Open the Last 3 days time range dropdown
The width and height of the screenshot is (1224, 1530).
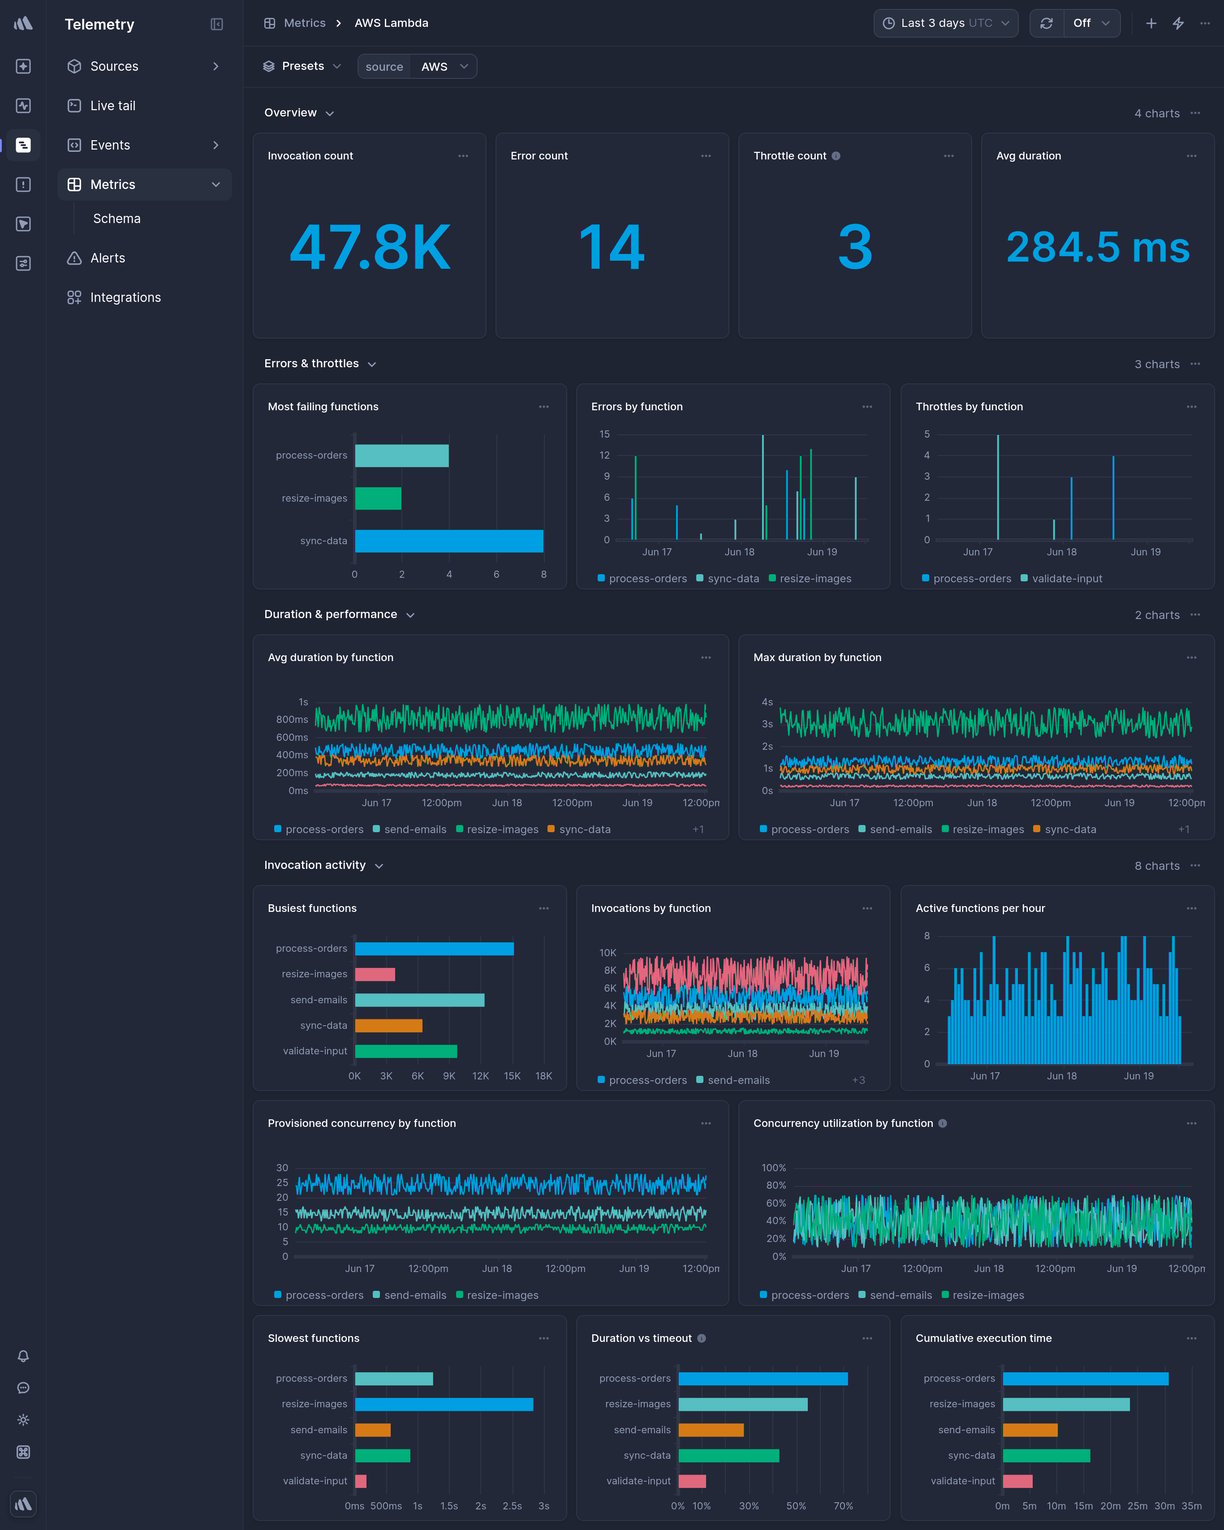point(946,23)
